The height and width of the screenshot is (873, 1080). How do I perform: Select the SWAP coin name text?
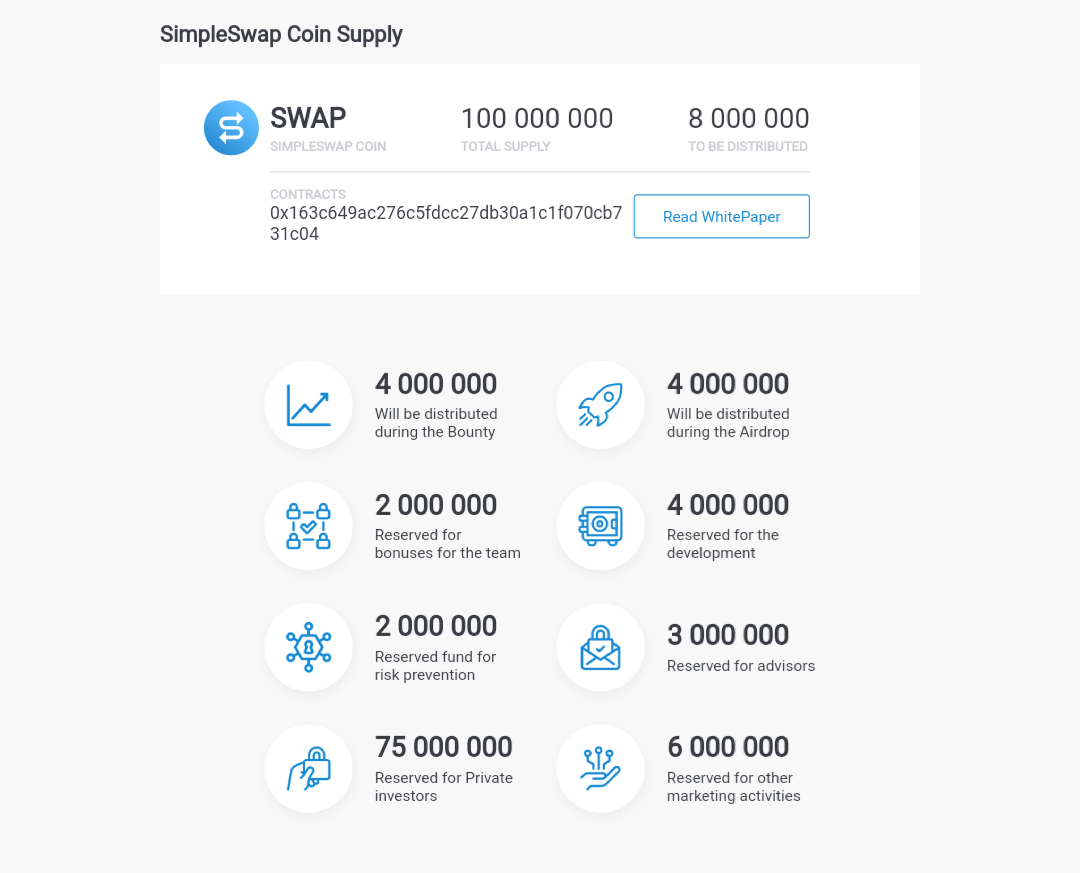[308, 118]
